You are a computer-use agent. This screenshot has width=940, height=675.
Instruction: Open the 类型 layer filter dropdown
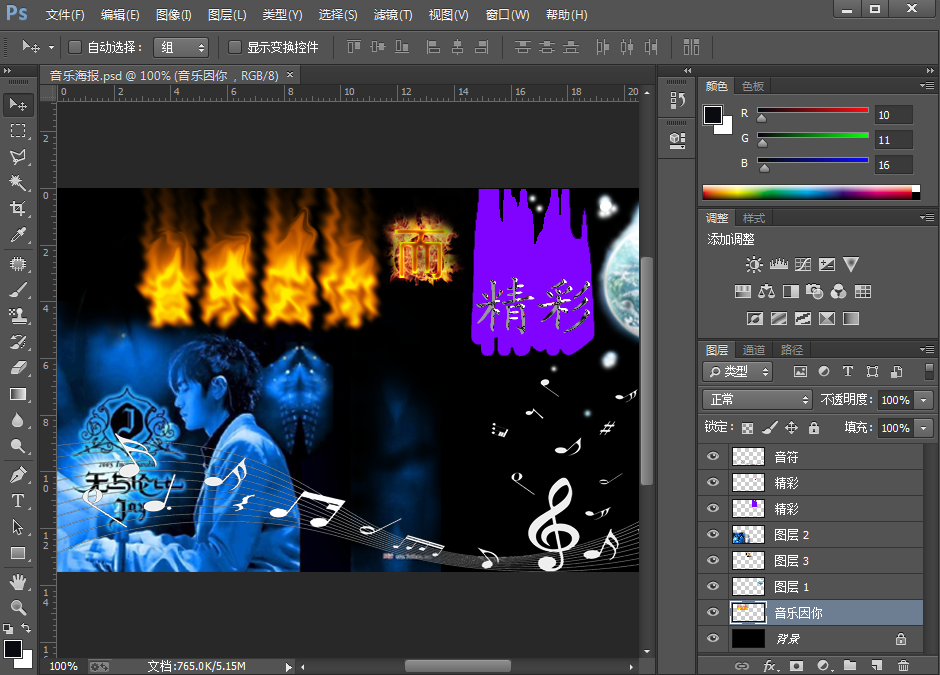737,372
